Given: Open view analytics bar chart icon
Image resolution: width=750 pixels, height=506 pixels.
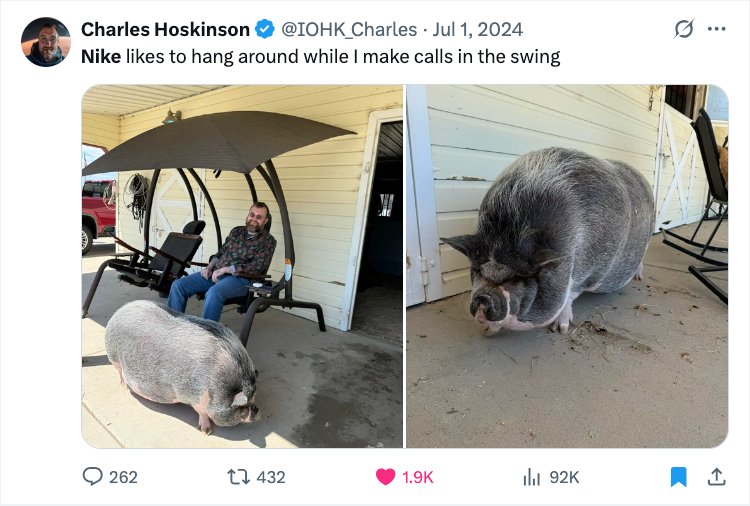Looking at the screenshot, I should pyautogui.click(x=531, y=477).
